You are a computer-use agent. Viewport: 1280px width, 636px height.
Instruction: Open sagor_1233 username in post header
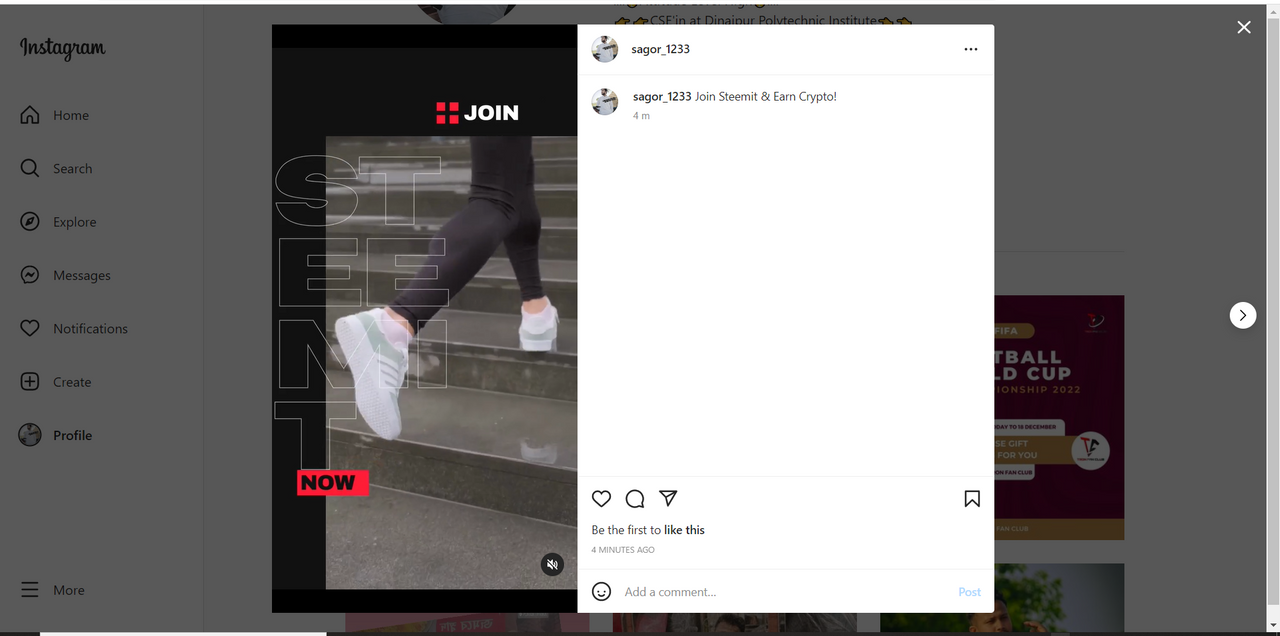pyautogui.click(x=660, y=49)
